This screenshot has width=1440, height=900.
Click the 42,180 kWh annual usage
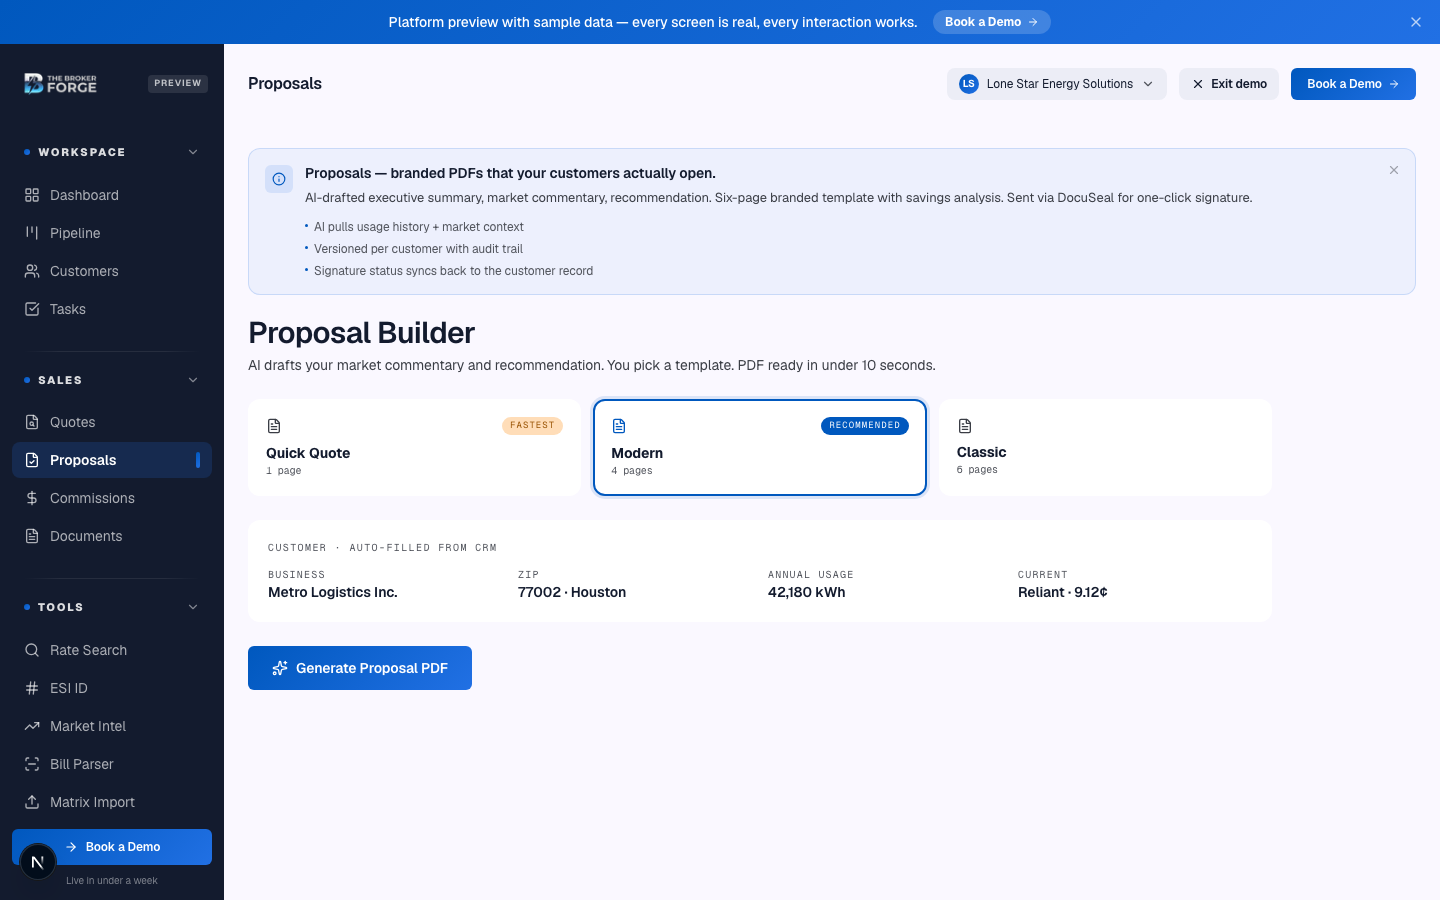pos(807,592)
